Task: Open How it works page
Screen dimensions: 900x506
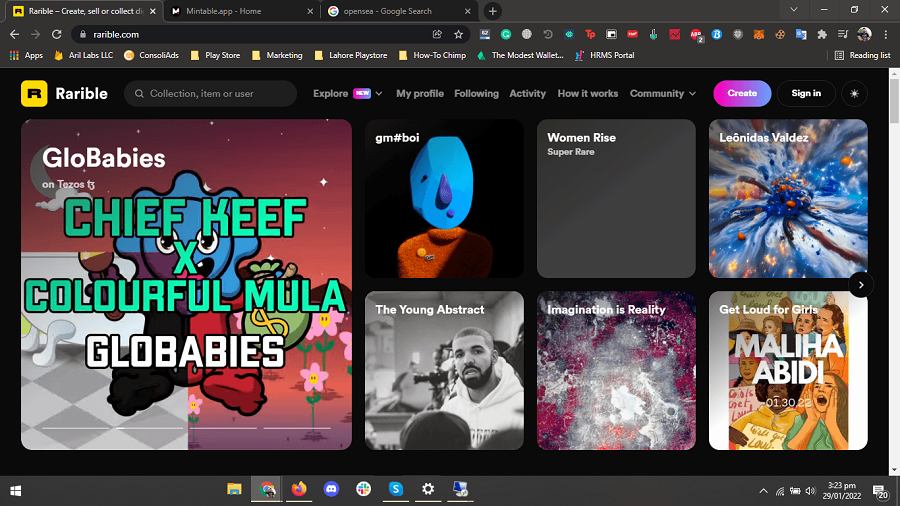Action: (588, 94)
